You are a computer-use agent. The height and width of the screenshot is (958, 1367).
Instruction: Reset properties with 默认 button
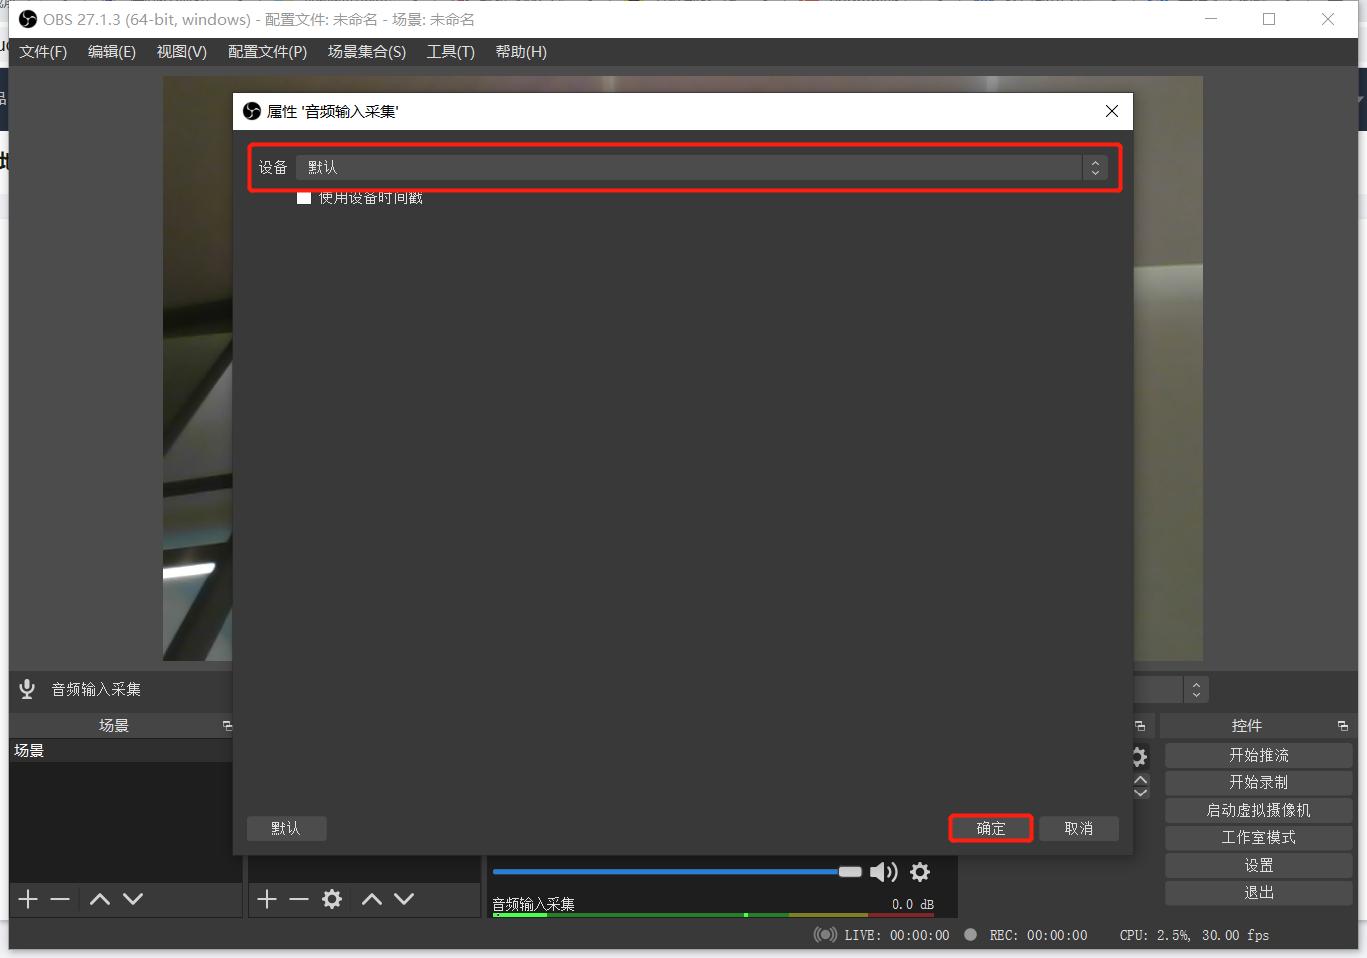(x=286, y=828)
